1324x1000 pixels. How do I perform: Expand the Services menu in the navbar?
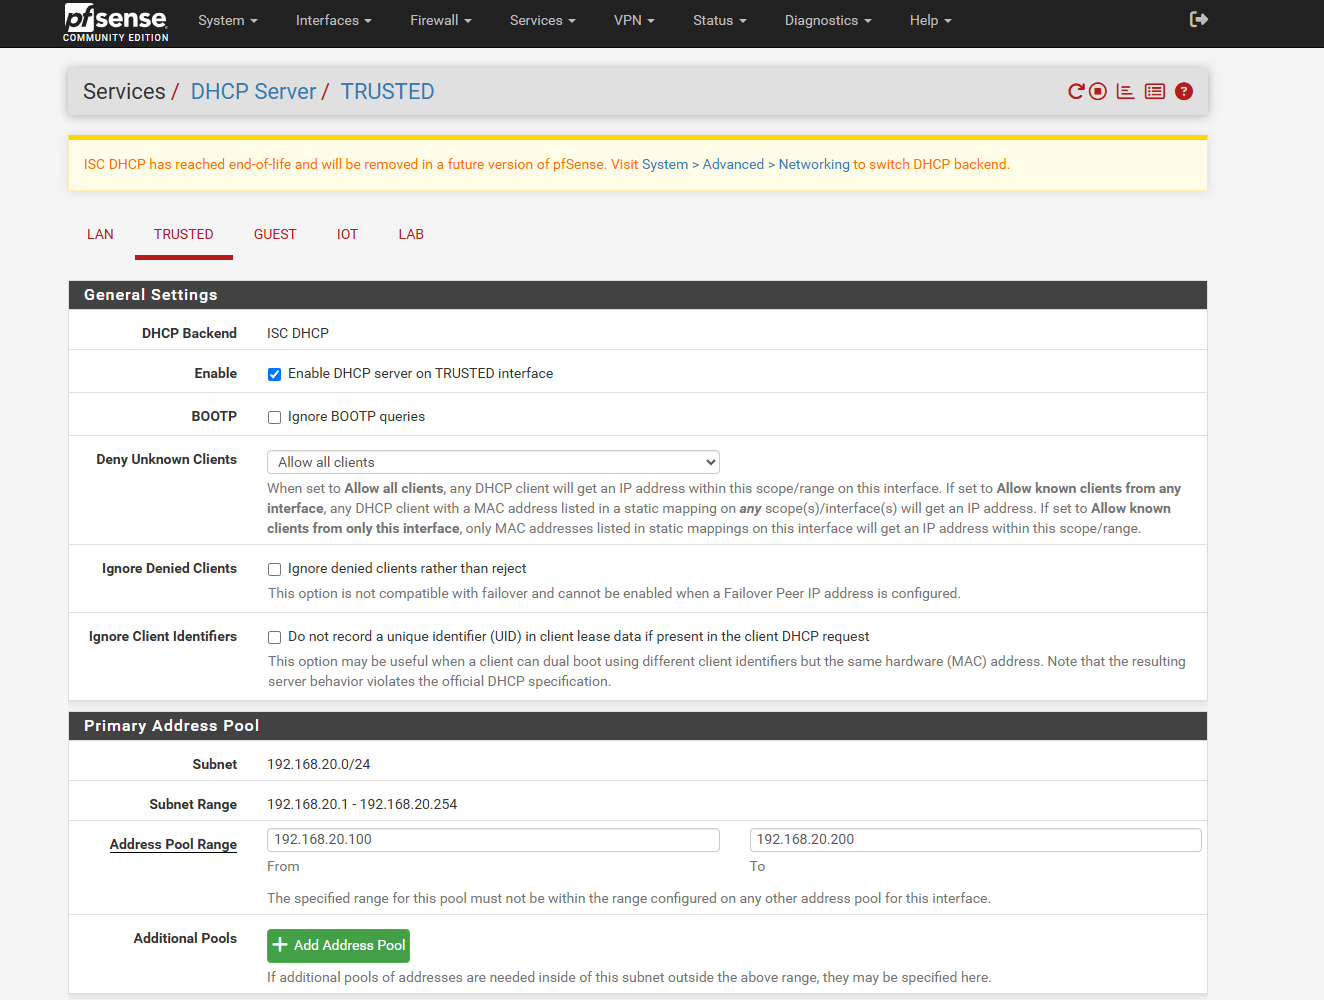tap(543, 20)
